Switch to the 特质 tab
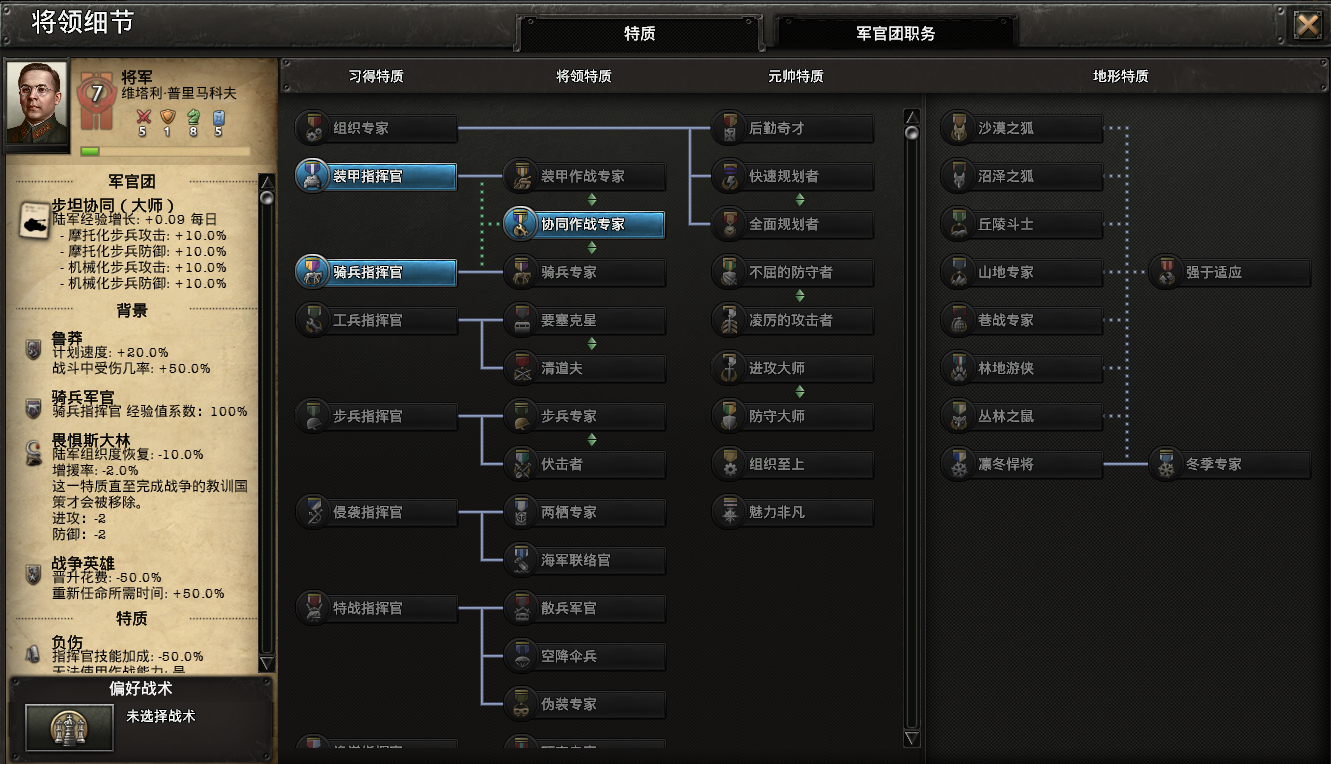1331x764 pixels. click(640, 33)
